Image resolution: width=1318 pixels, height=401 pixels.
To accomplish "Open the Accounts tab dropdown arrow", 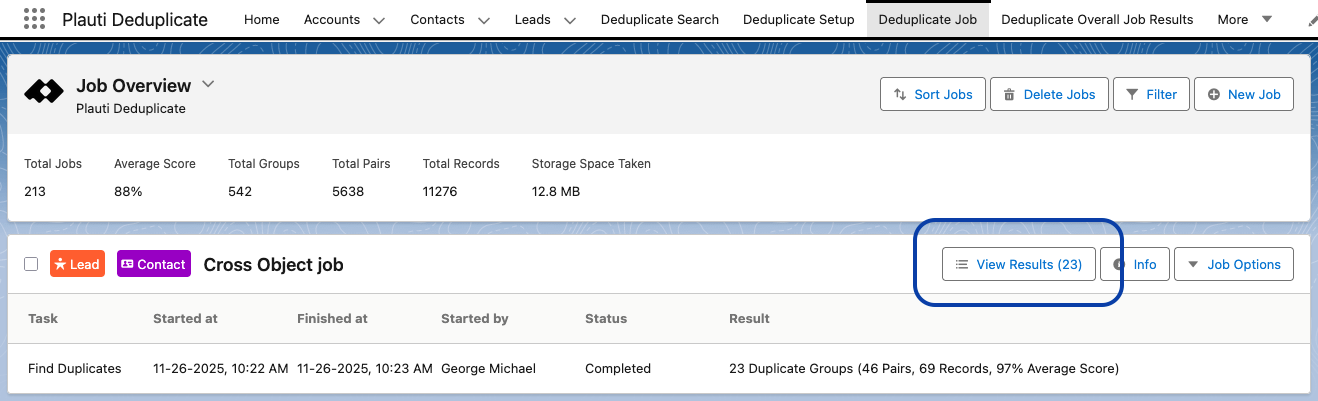I will click(378, 20).
